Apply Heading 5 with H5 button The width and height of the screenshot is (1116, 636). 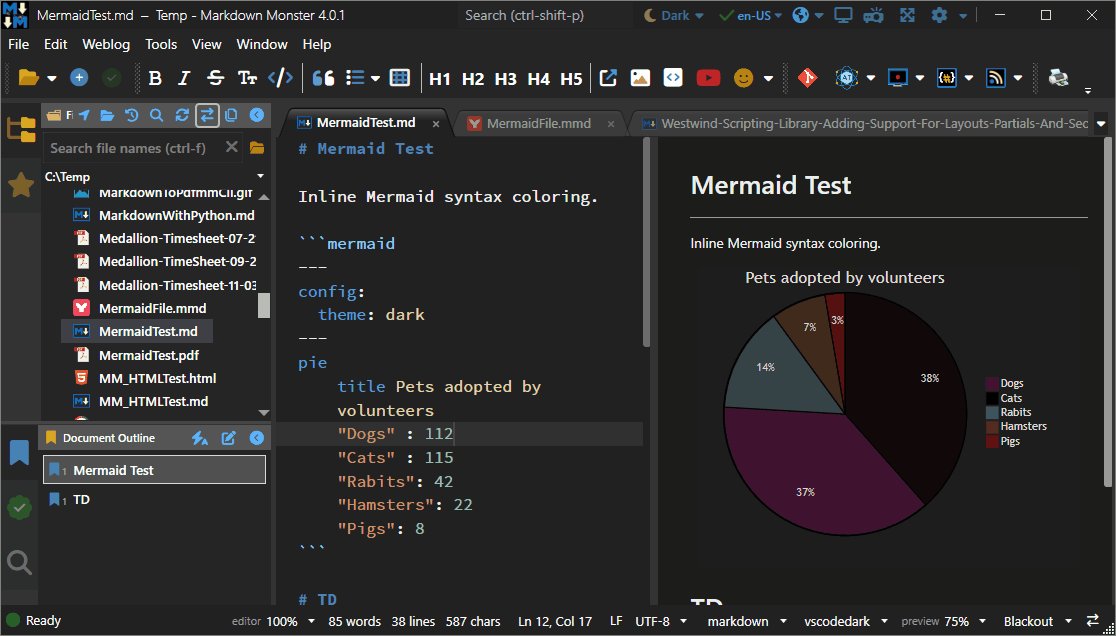571,79
